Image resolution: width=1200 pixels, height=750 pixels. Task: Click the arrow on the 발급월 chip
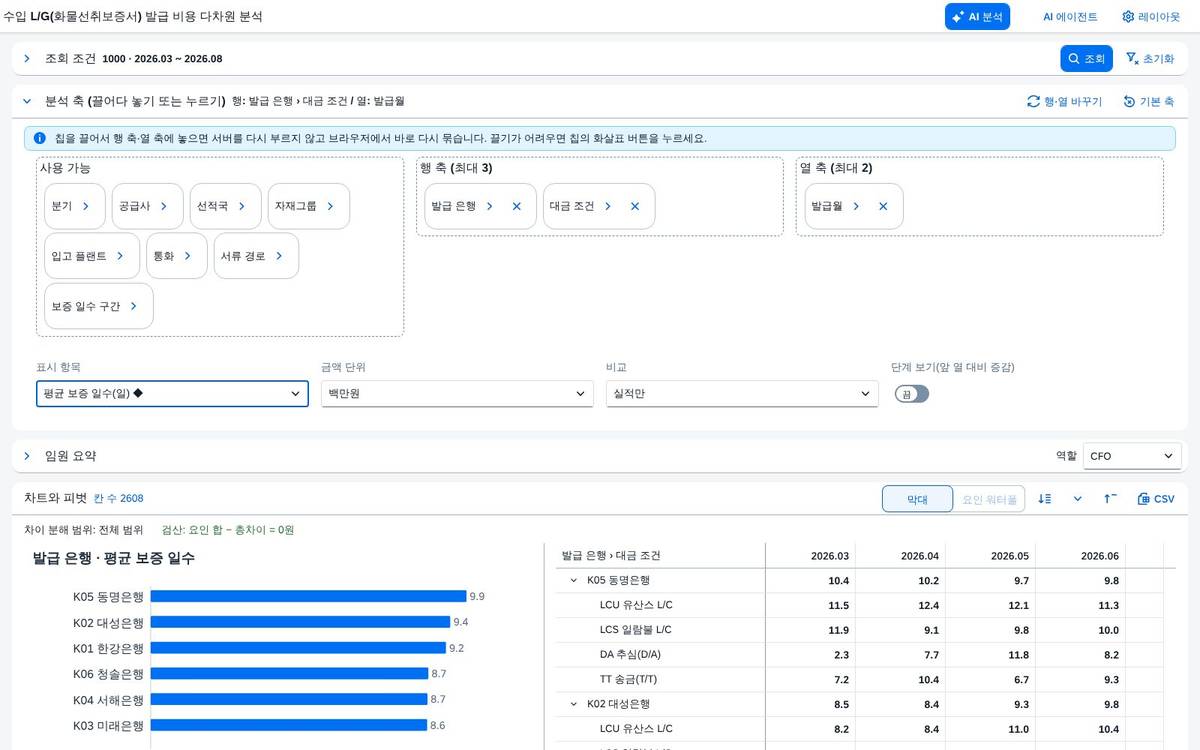[856, 206]
